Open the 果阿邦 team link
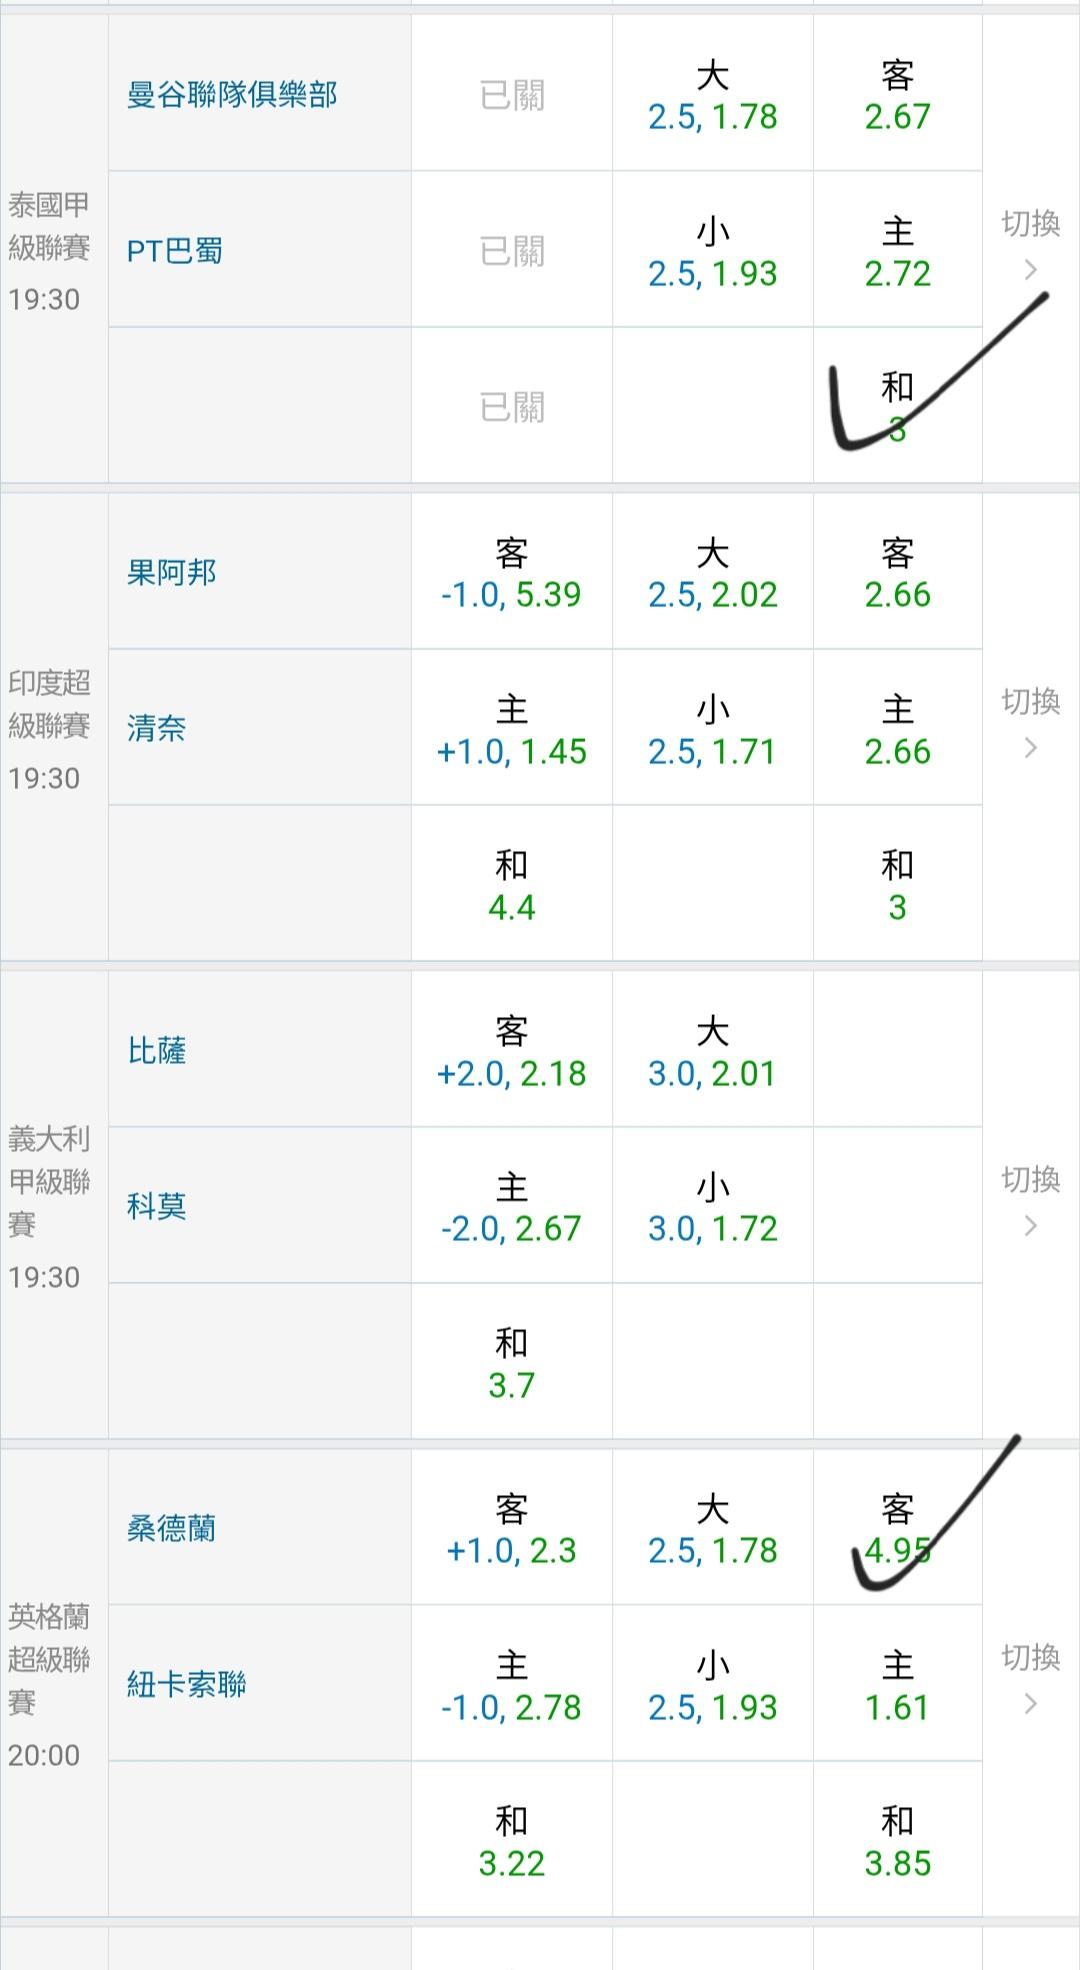Screen dimensions: 1080x1970 (172, 572)
